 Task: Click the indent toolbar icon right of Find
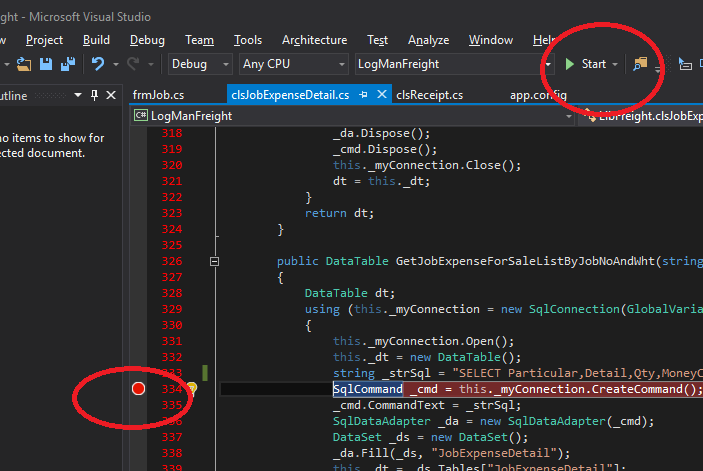tap(685, 64)
